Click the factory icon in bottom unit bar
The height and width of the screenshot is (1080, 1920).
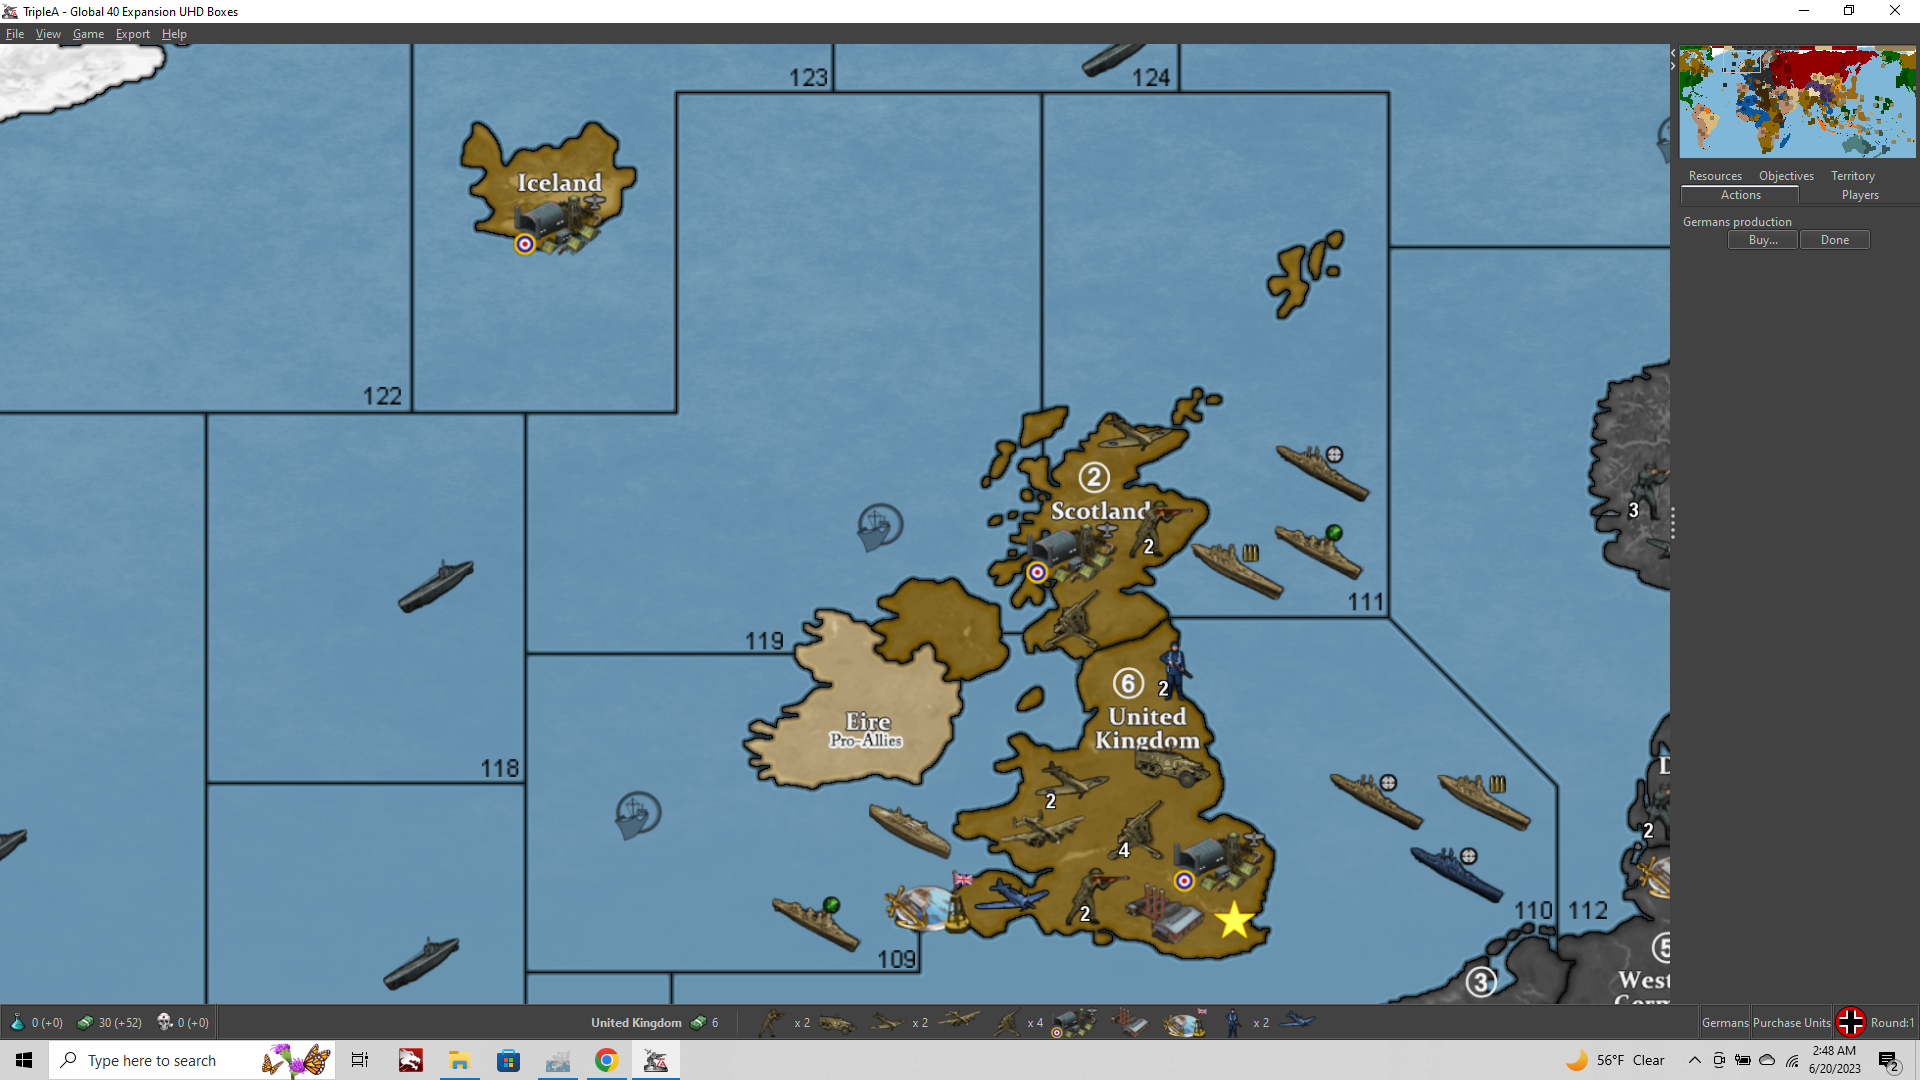tap(1130, 1023)
